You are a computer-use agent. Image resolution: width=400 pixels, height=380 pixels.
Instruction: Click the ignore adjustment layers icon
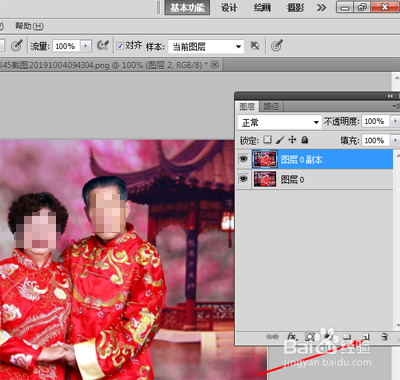click(x=255, y=46)
